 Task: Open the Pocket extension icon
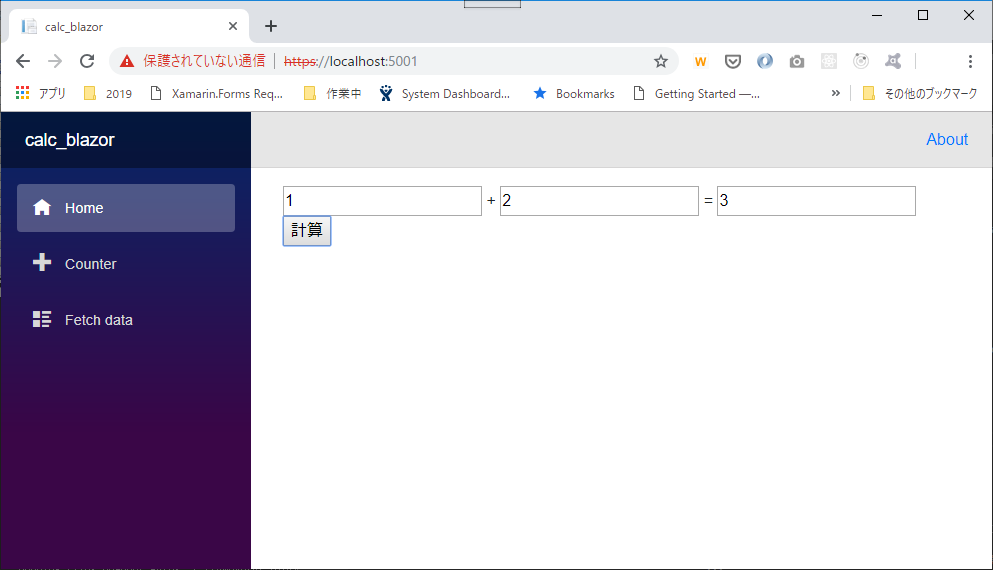pos(733,61)
